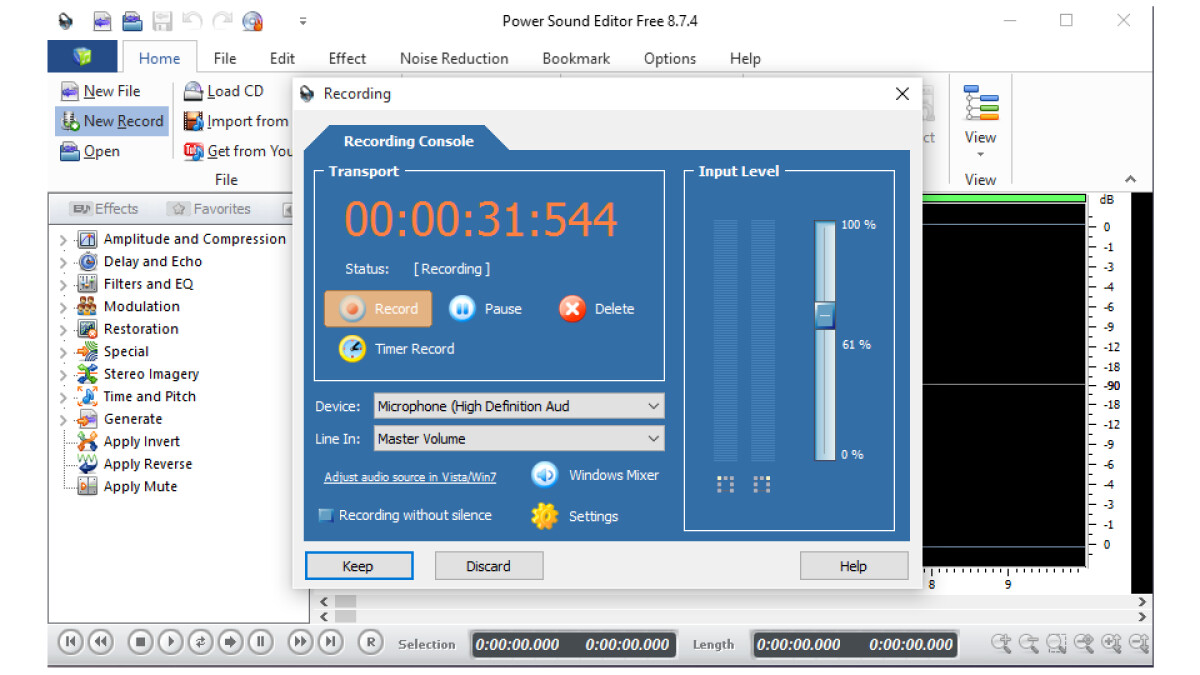Click Open in the Home ribbon

(90, 151)
